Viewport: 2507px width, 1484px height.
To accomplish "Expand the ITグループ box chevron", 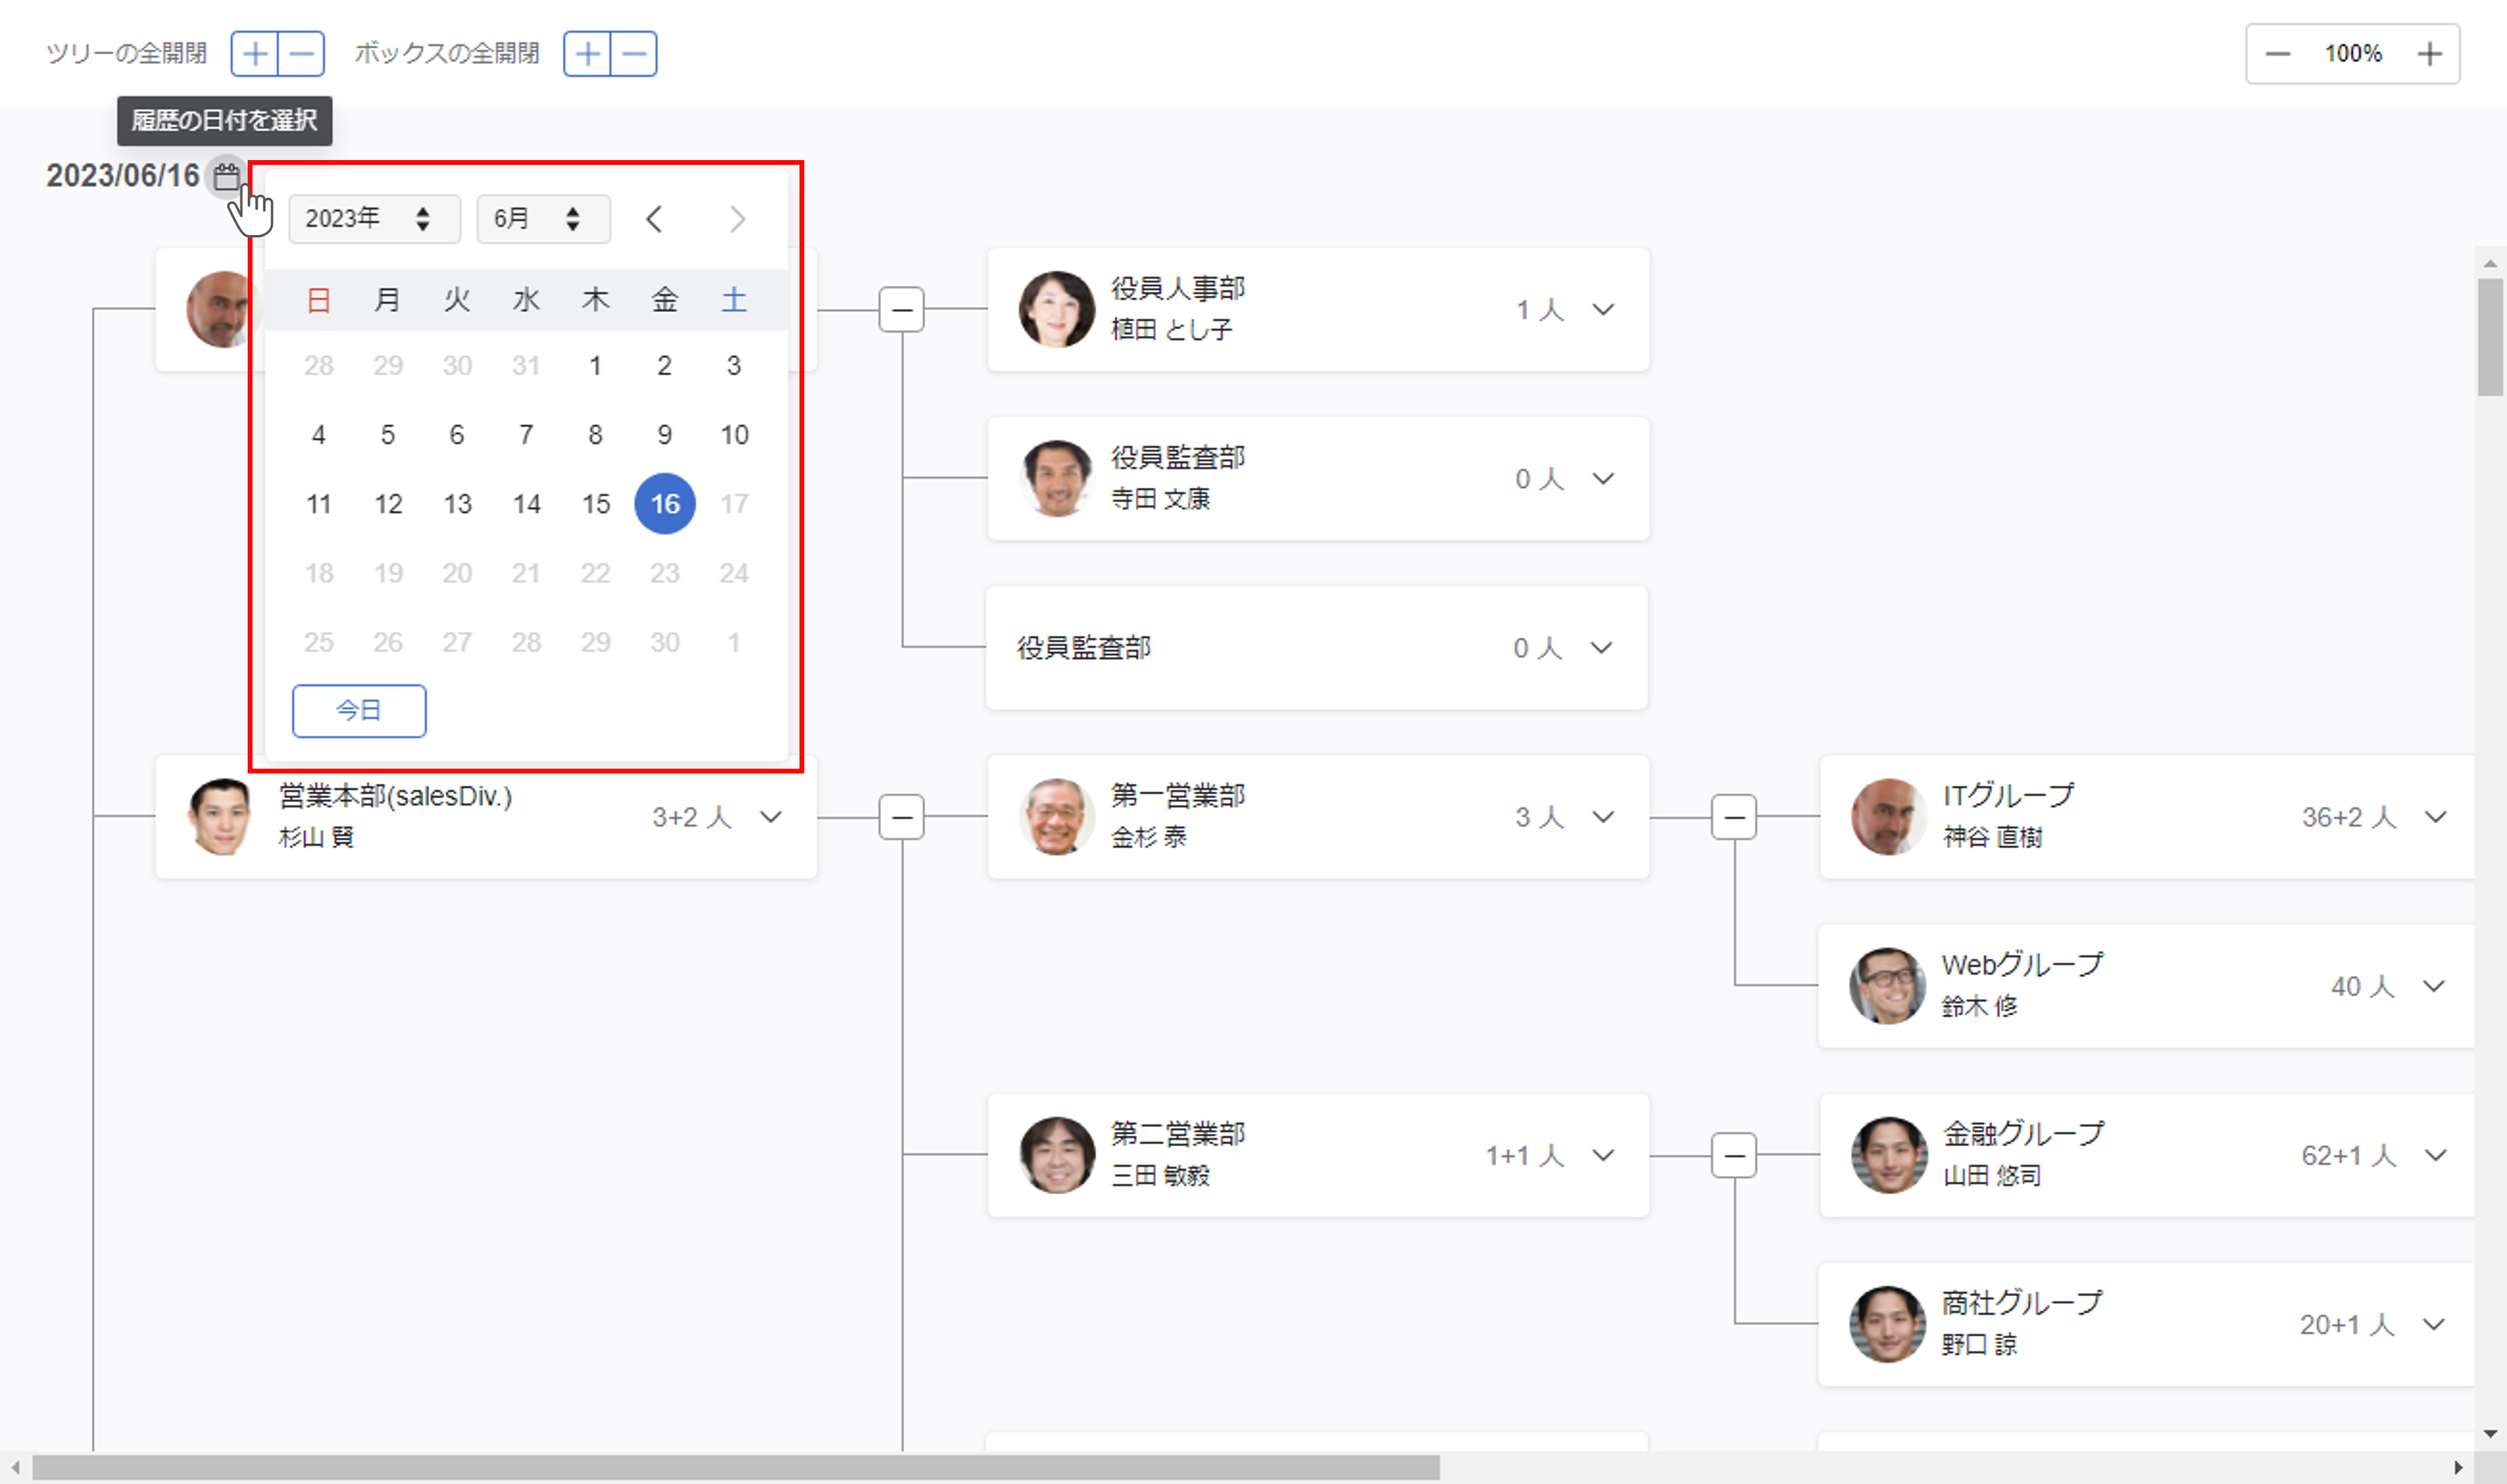I will tap(2436, 817).
